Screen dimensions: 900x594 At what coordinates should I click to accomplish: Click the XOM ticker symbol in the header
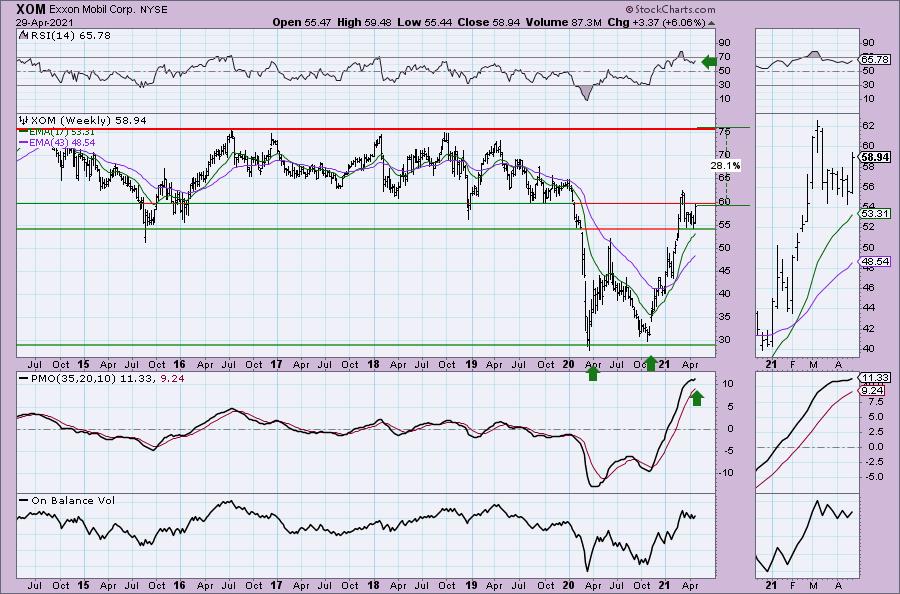[x=30, y=9]
